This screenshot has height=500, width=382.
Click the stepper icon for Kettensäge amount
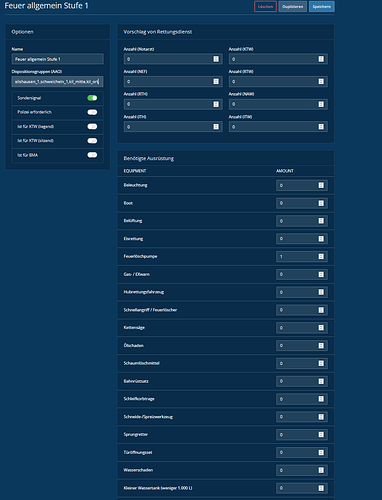(321, 328)
